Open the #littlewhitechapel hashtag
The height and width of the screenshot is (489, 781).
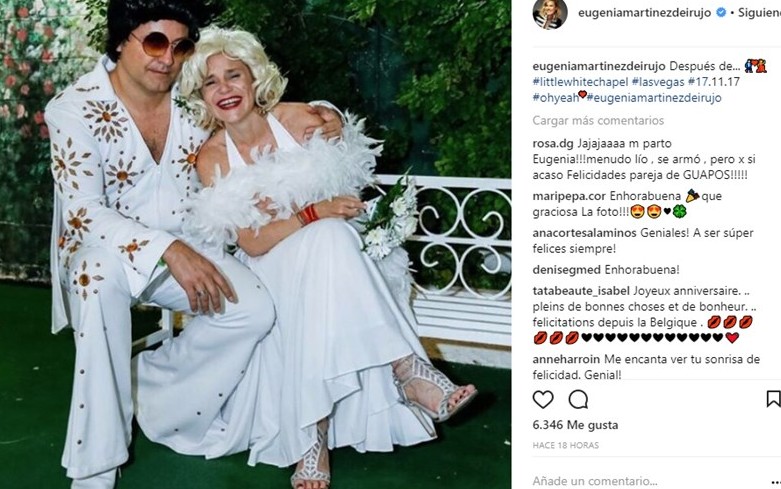tap(580, 82)
